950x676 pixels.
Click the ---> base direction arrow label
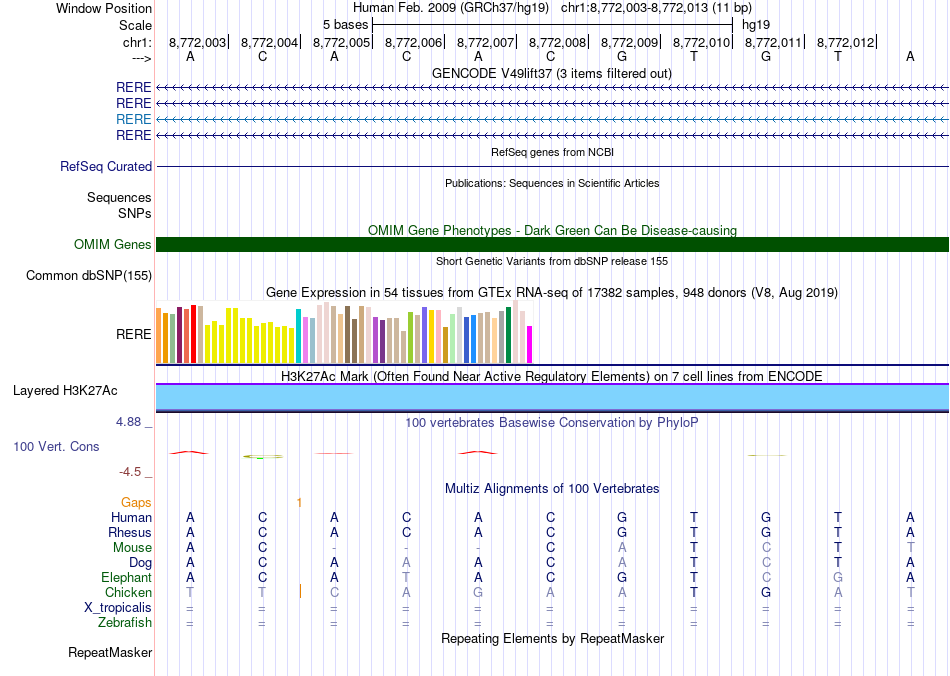coord(141,58)
